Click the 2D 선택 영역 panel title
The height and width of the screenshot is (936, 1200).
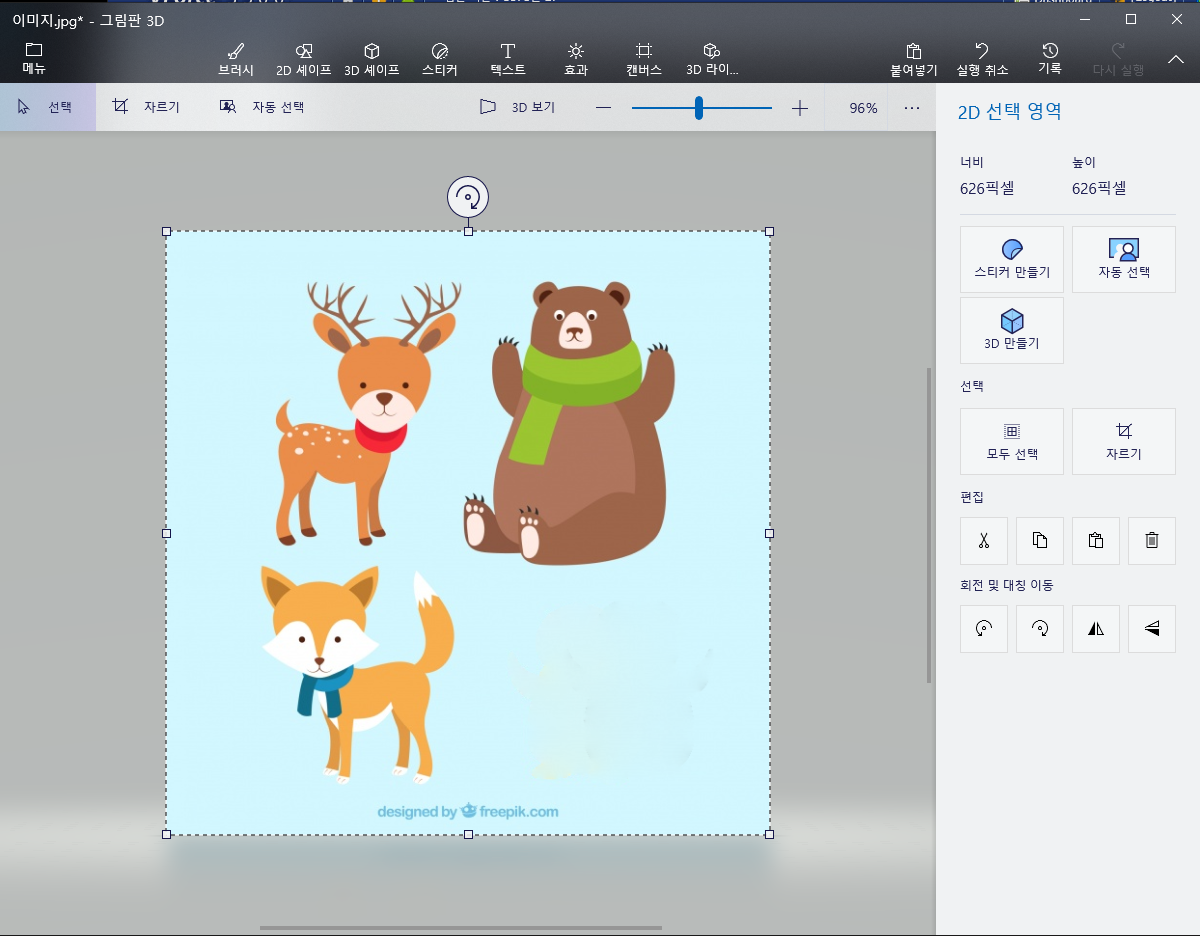(x=1010, y=112)
